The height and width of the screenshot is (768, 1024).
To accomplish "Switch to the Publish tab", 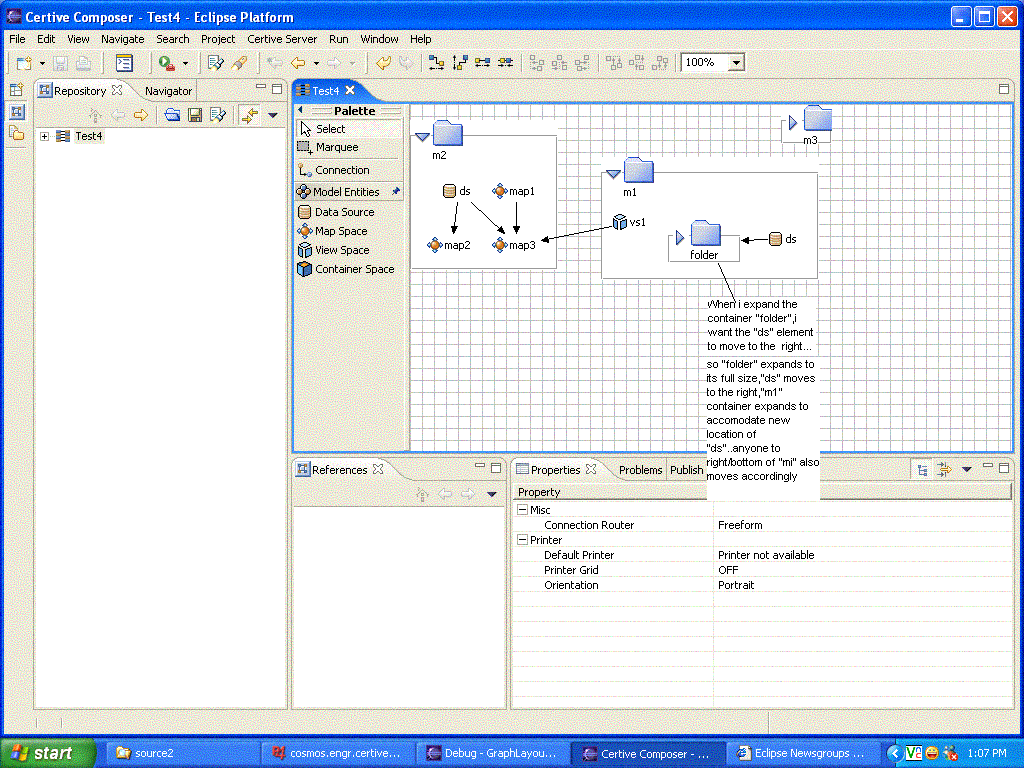I will (686, 470).
